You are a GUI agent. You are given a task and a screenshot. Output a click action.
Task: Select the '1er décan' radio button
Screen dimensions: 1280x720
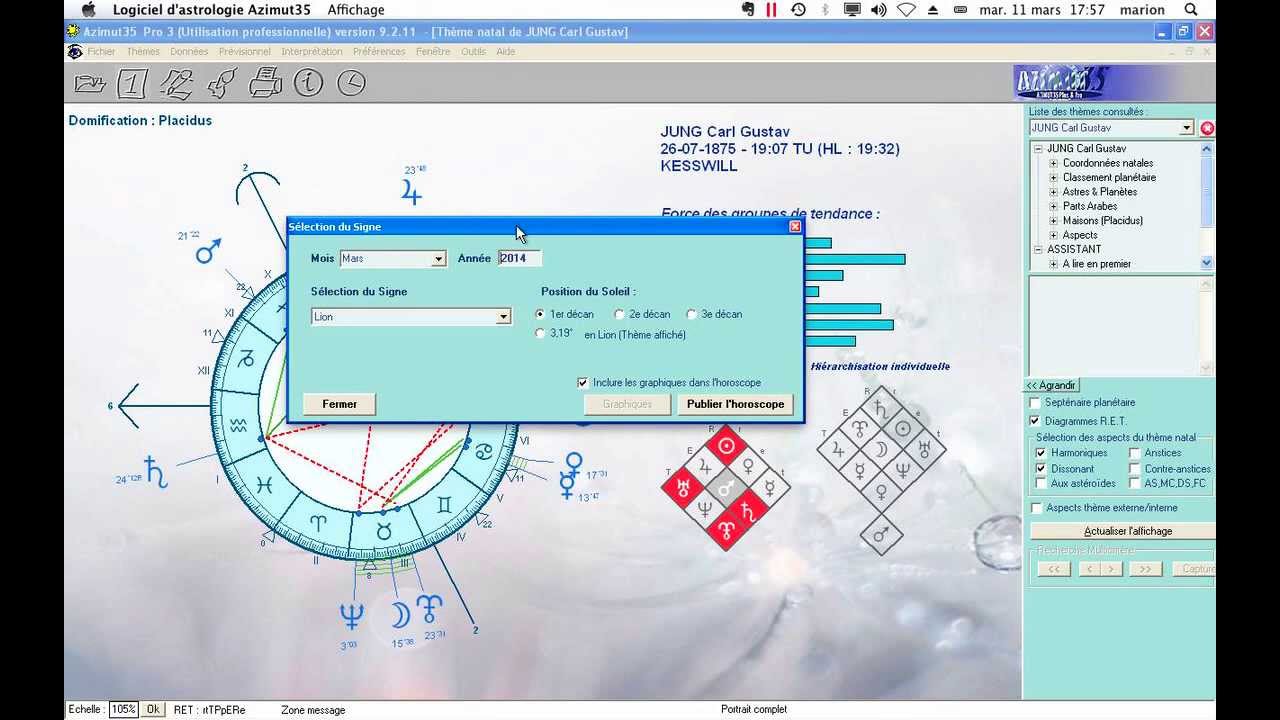click(x=541, y=314)
